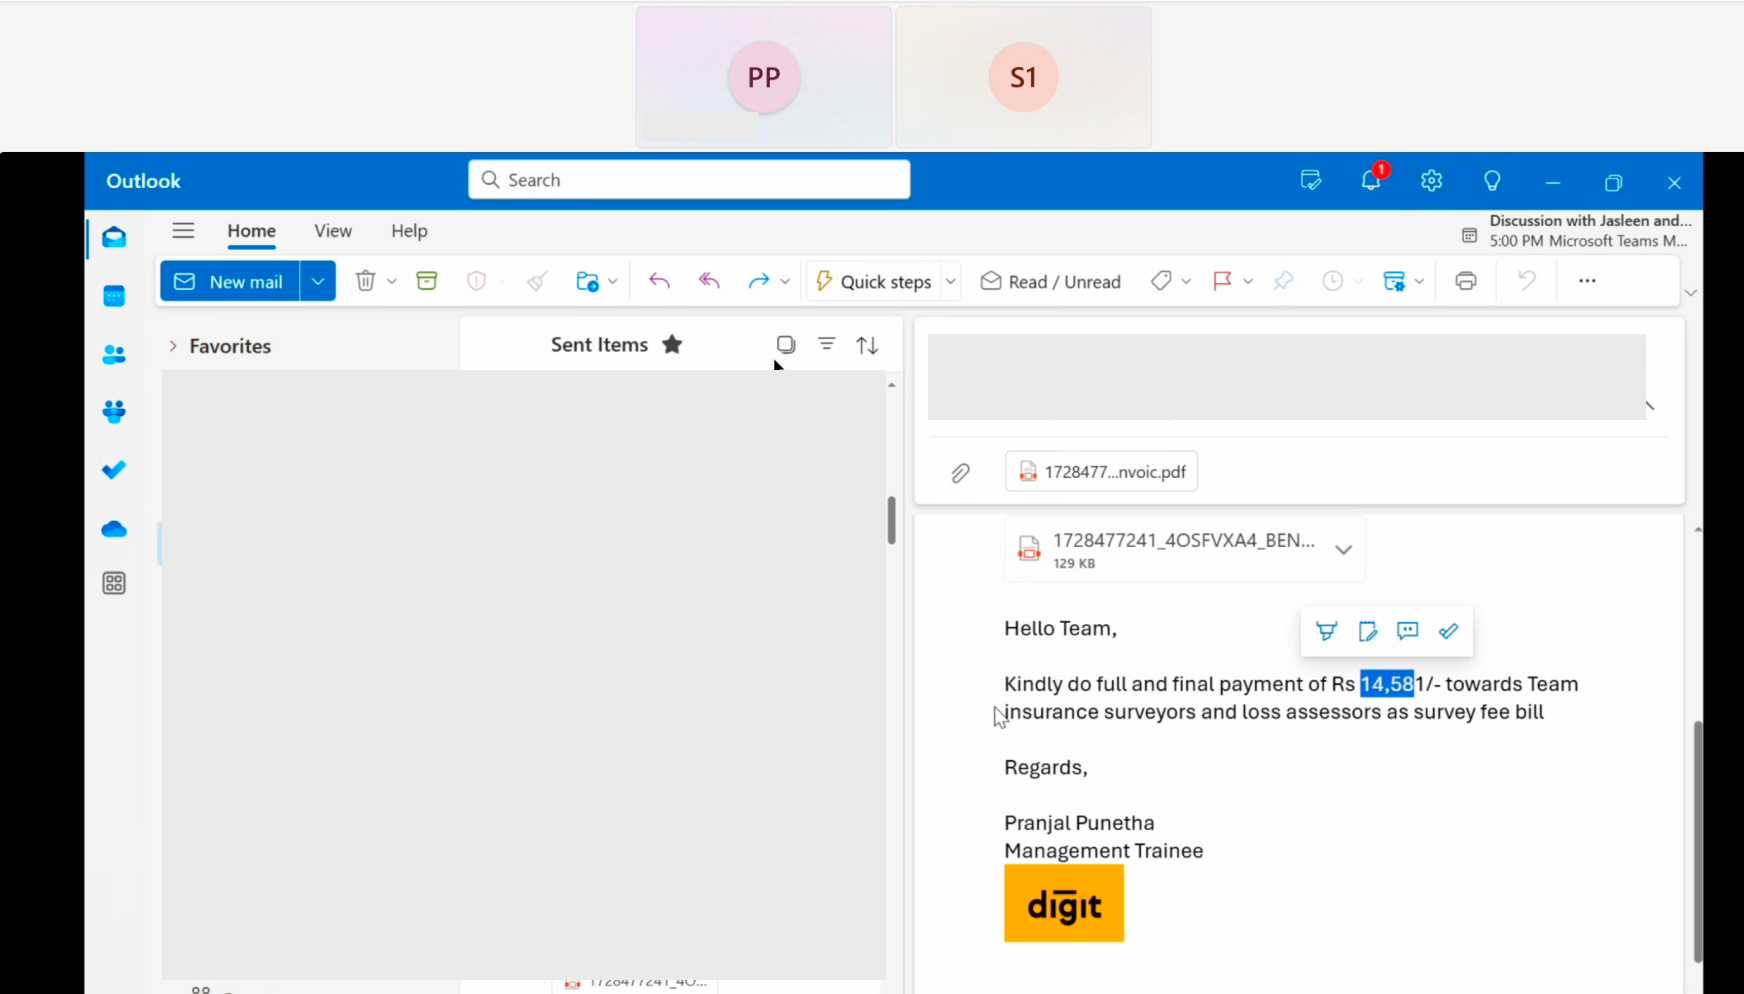Click the Forward arrow icon
The image size is (1744, 994).
point(758,281)
